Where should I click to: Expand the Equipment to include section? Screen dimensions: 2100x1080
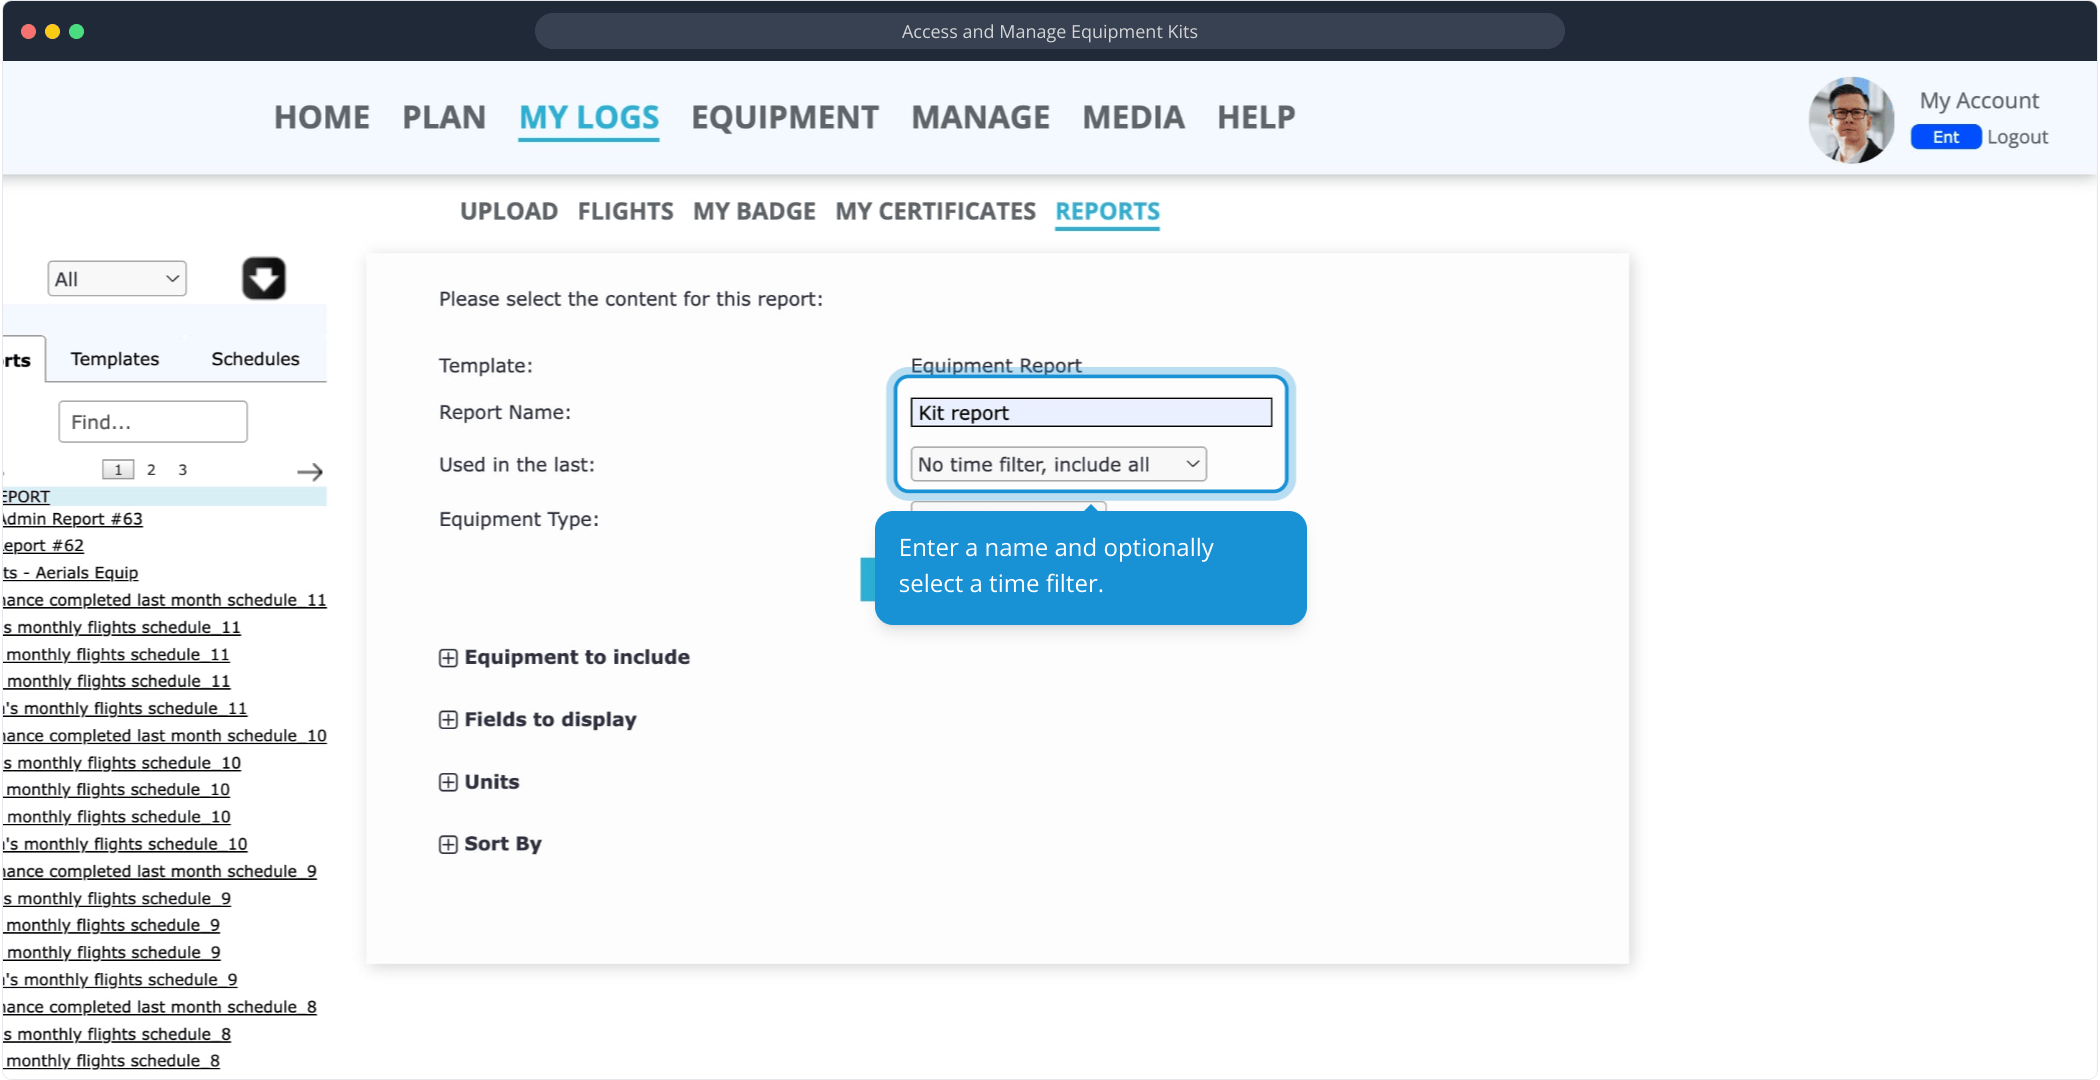pyautogui.click(x=448, y=658)
